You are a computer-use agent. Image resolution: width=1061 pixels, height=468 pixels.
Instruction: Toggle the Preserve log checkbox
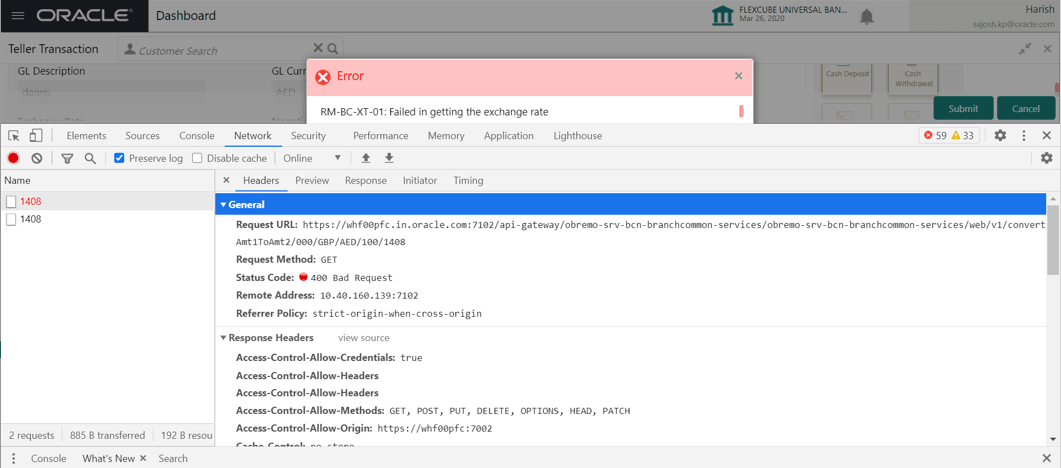119,158
